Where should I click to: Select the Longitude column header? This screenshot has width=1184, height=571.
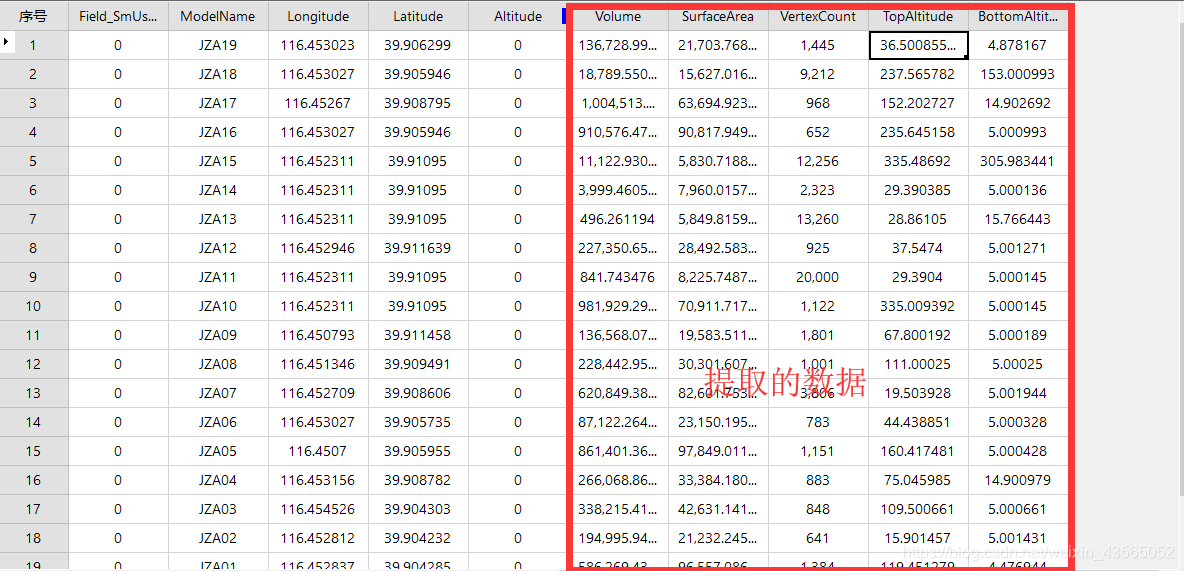point(318,16)
